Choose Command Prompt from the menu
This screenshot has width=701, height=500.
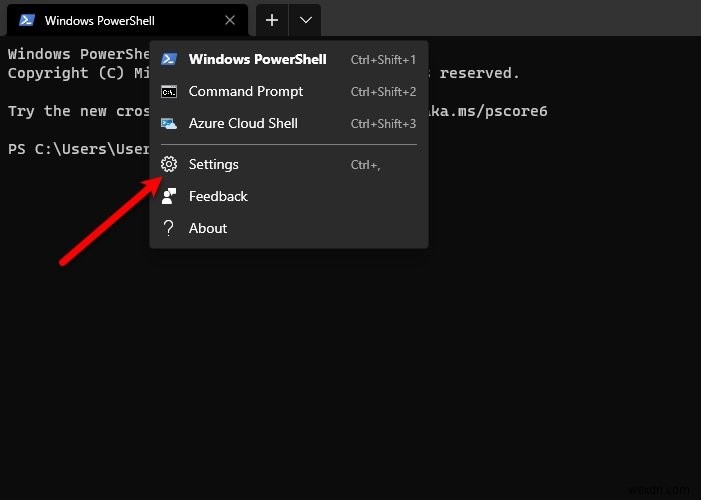(289, 91)
